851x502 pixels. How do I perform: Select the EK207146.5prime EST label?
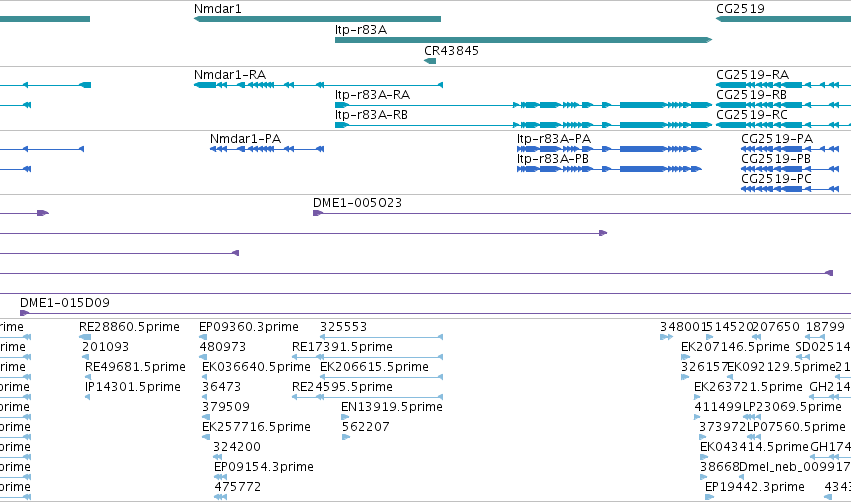735,347
